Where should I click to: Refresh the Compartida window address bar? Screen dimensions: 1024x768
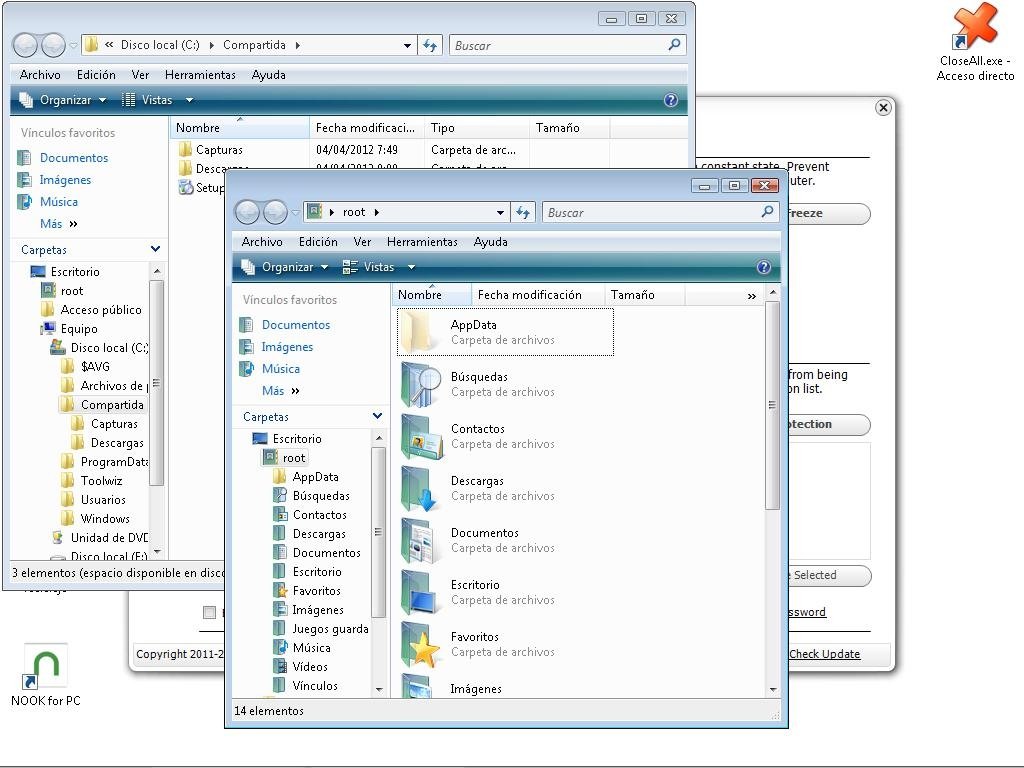(430, 45)
